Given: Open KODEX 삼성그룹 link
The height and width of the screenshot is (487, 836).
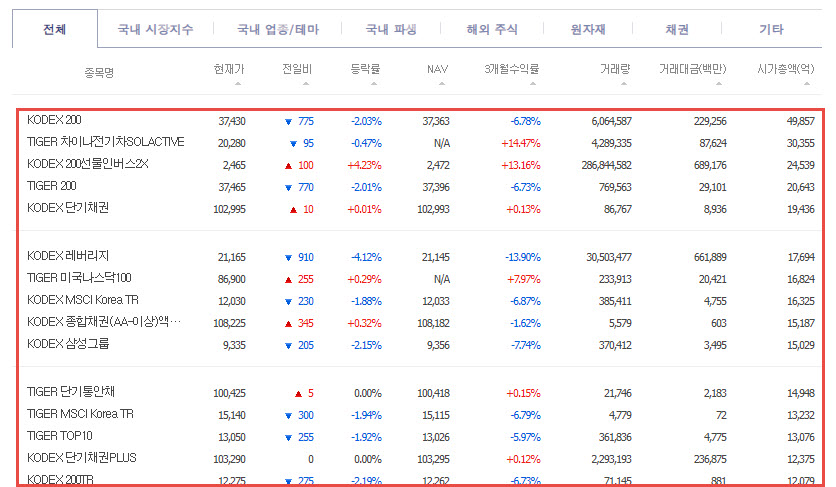Looking at the screenshot, I should pyautogui.click(x=68, y=344).
